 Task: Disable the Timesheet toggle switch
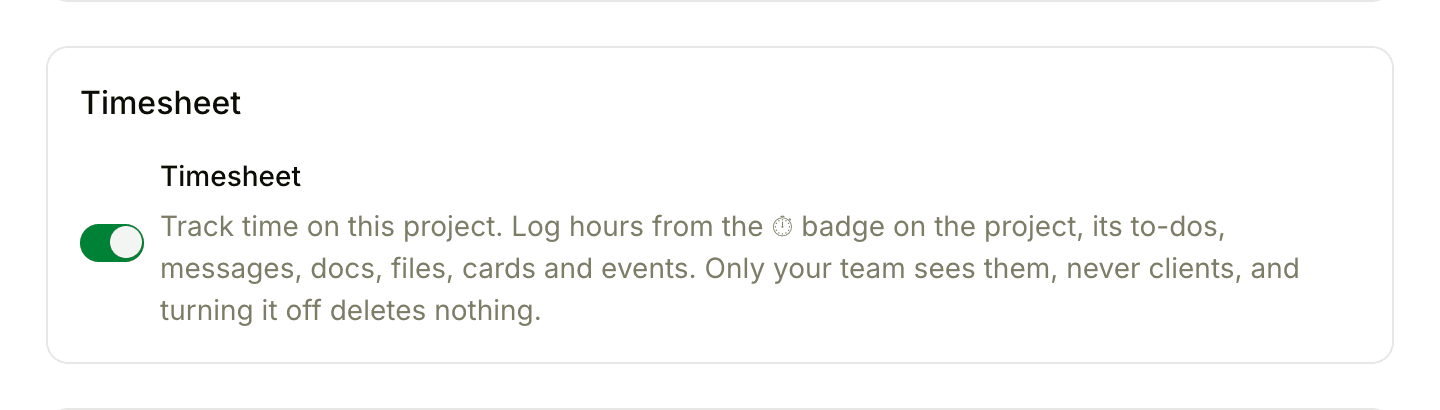112,243
